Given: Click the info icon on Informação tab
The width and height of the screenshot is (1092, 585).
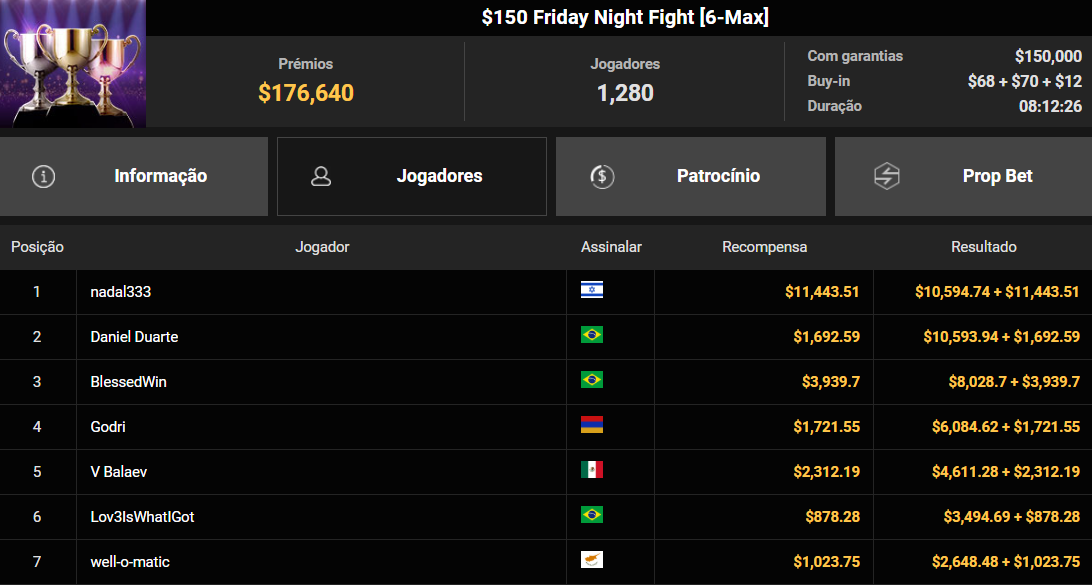Looking at the screenshot, I should (x=43, y=177).
